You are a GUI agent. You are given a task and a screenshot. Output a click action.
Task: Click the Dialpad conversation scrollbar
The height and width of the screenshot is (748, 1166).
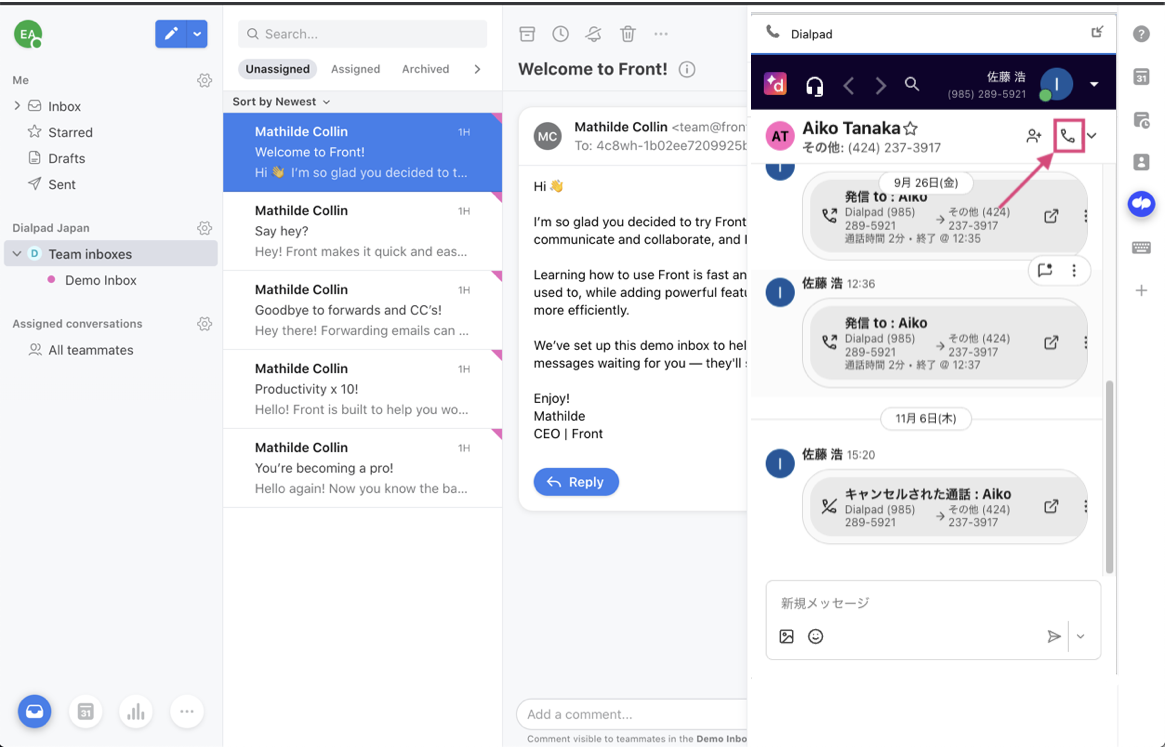coord(1109,477)
